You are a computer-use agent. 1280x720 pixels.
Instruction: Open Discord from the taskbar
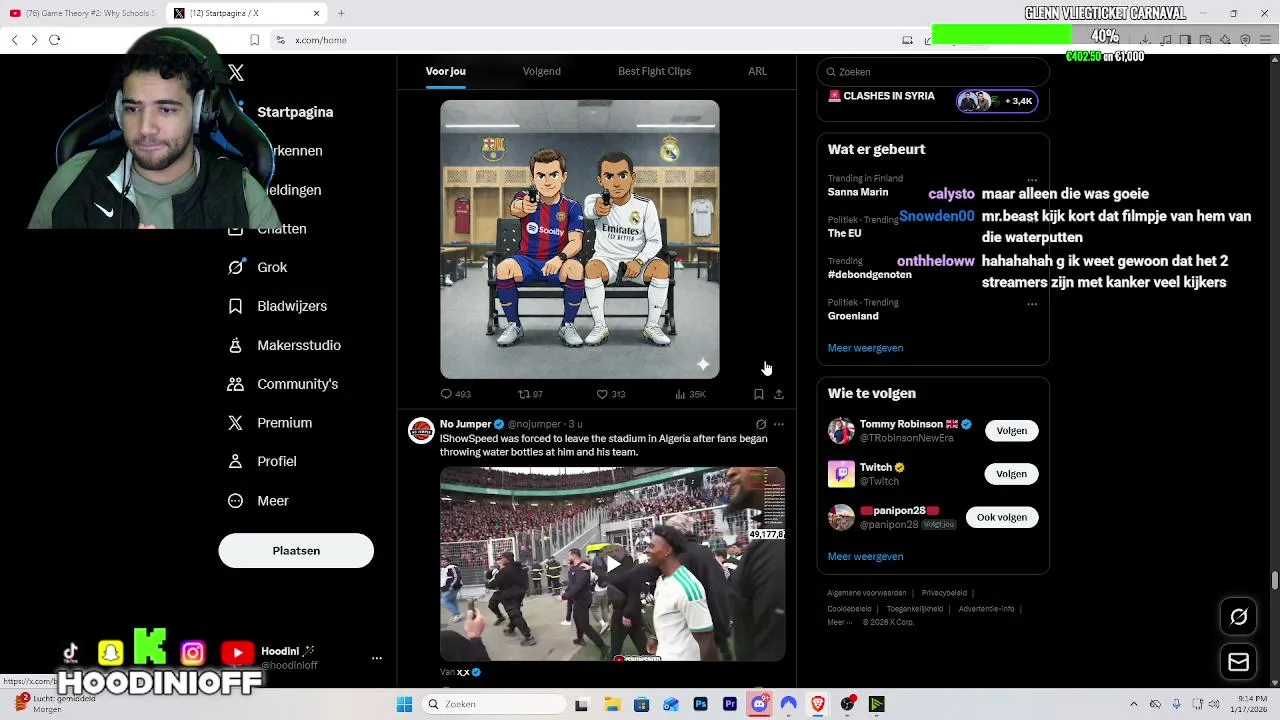tap(759, 704)
